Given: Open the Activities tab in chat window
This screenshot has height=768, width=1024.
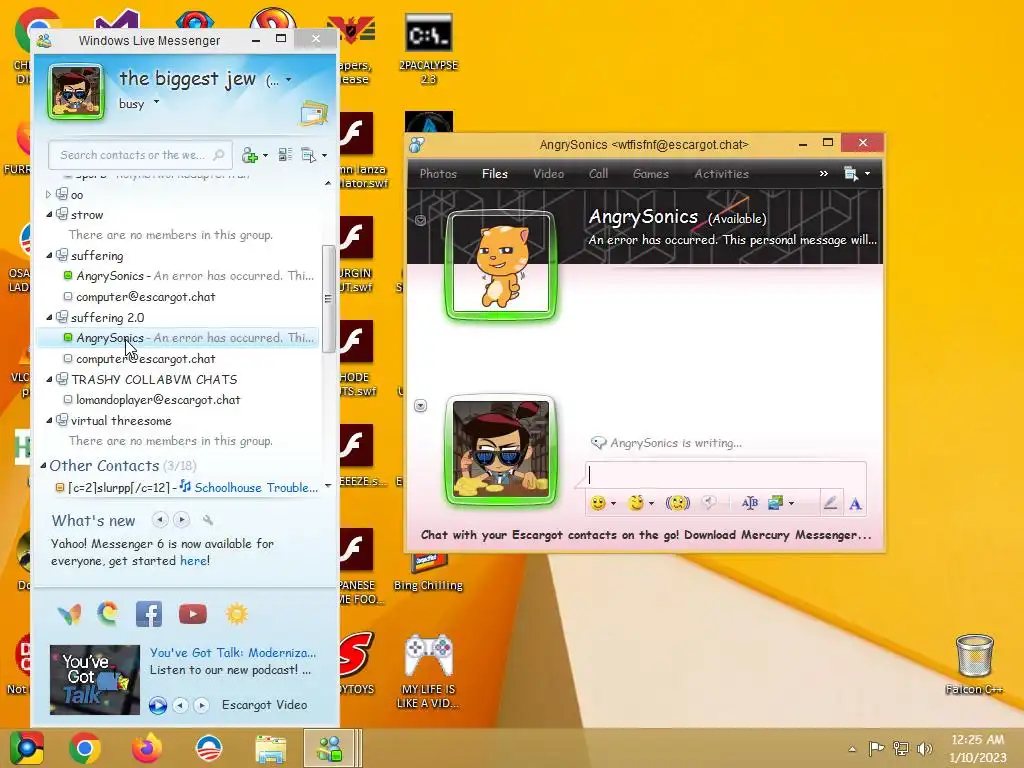Looking at the screenshot, I should pos(721,174).
